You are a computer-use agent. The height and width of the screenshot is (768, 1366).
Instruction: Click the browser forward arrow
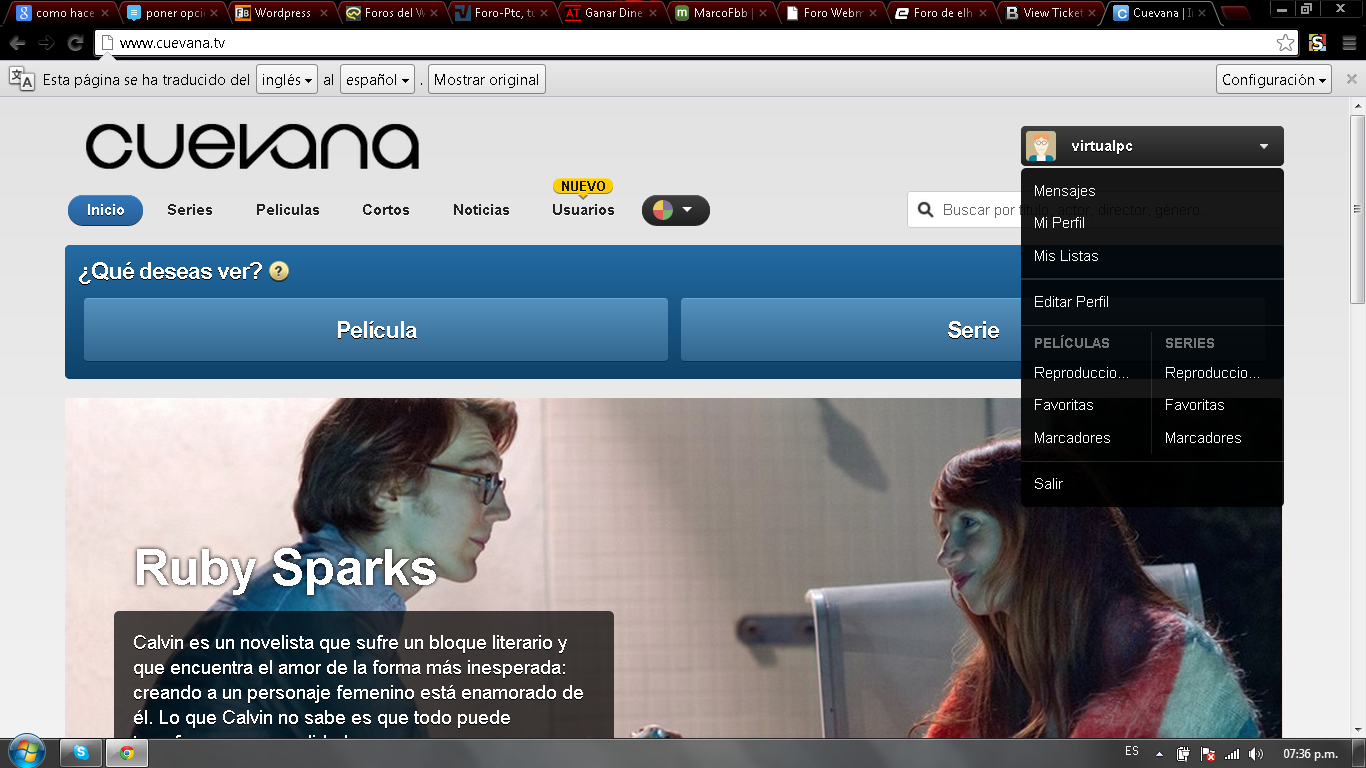tap(46, 43)
